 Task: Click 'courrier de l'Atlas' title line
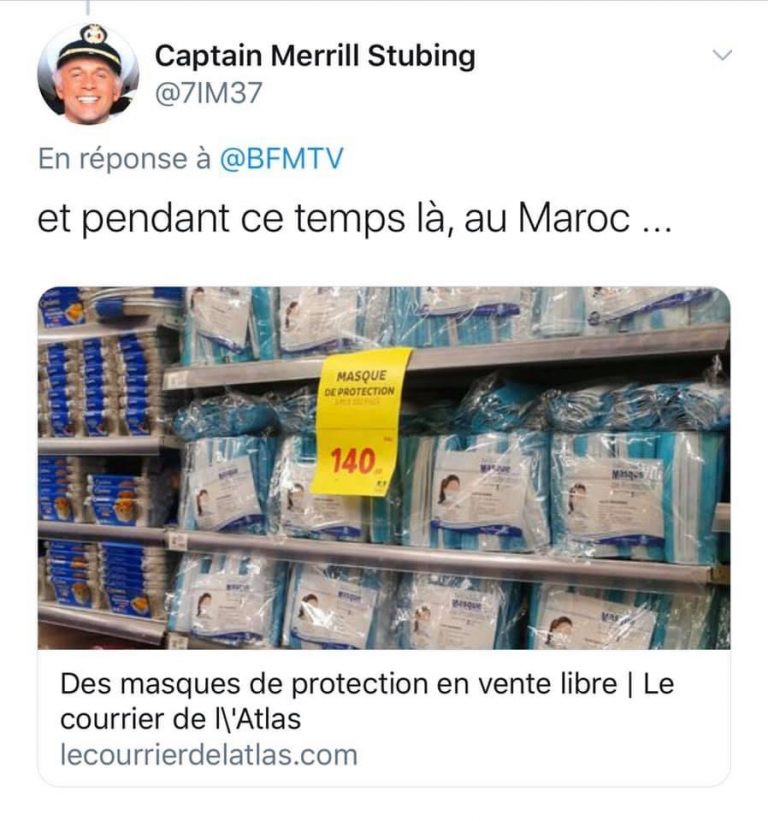[180, 718]
